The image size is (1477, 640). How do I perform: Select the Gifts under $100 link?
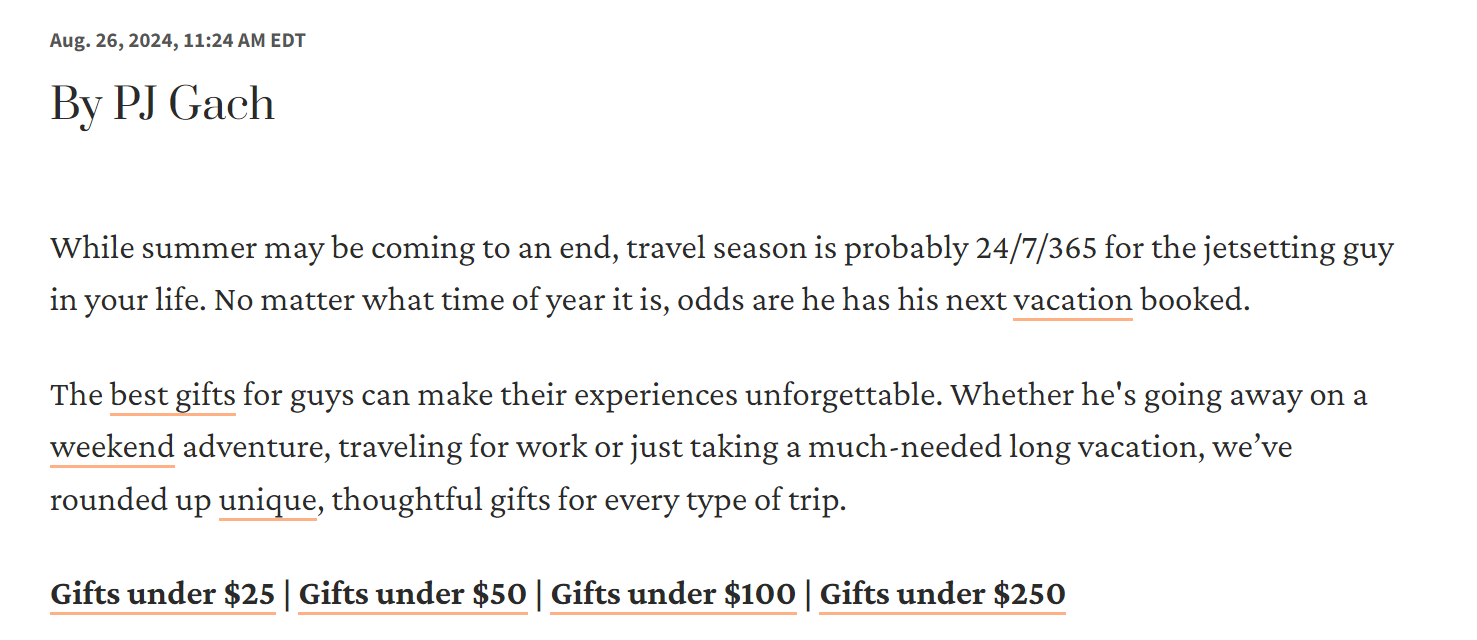[x=673, y=594]
